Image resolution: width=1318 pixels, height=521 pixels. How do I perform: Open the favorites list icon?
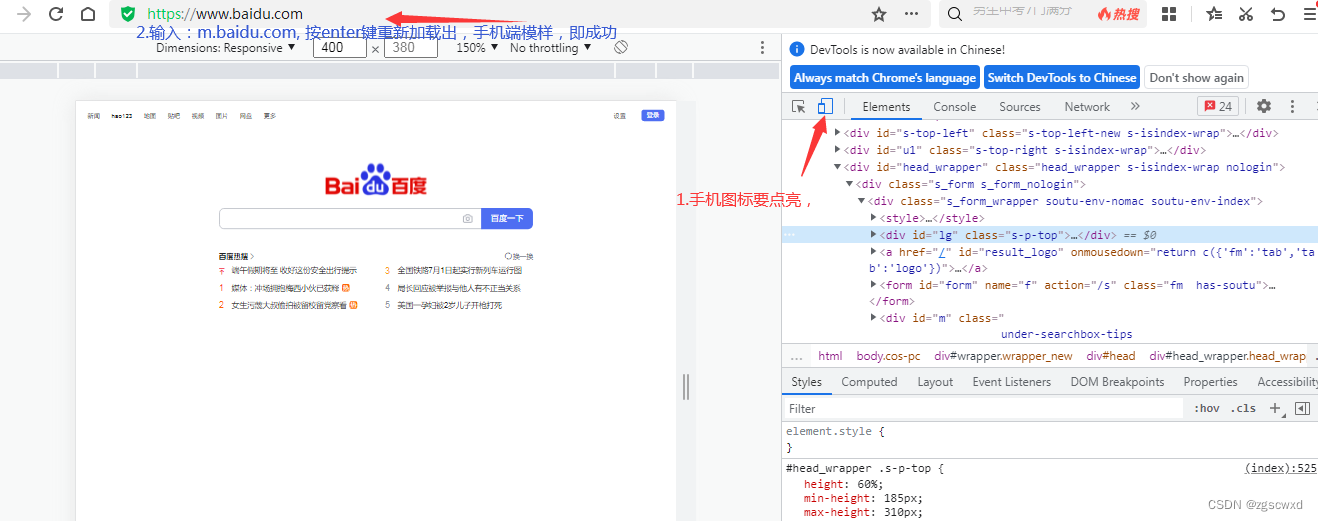[x=1213, y=14]
